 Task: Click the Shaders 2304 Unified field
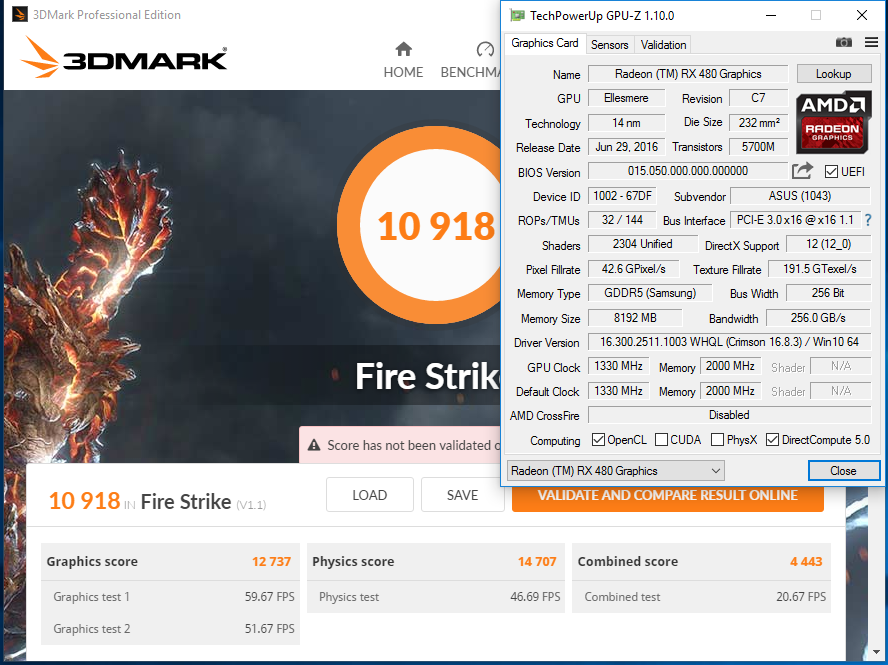(643, 244)
